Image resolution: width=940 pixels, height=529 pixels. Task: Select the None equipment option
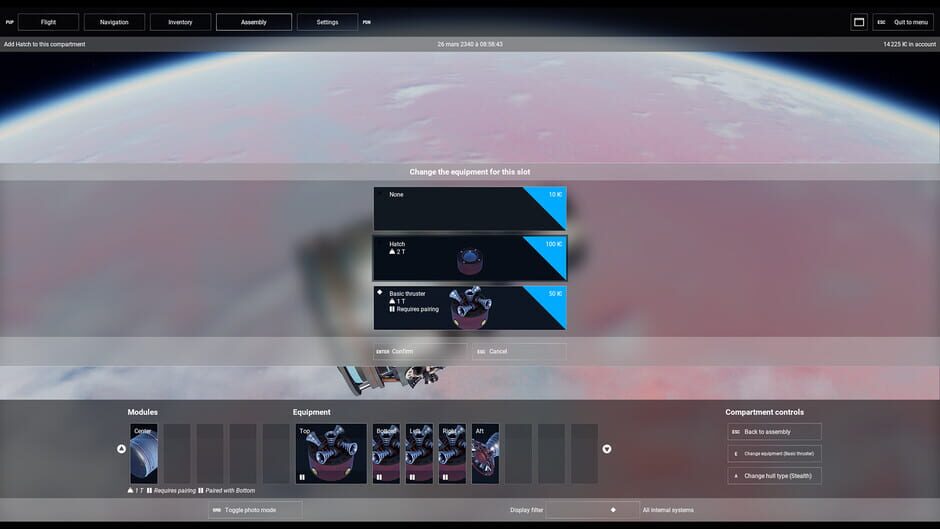pos(470,209)
